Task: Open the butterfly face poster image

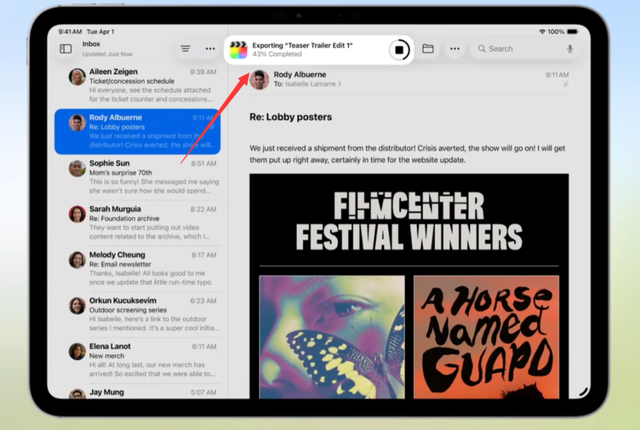Action: pyautogui.click(x=332, y=337)
